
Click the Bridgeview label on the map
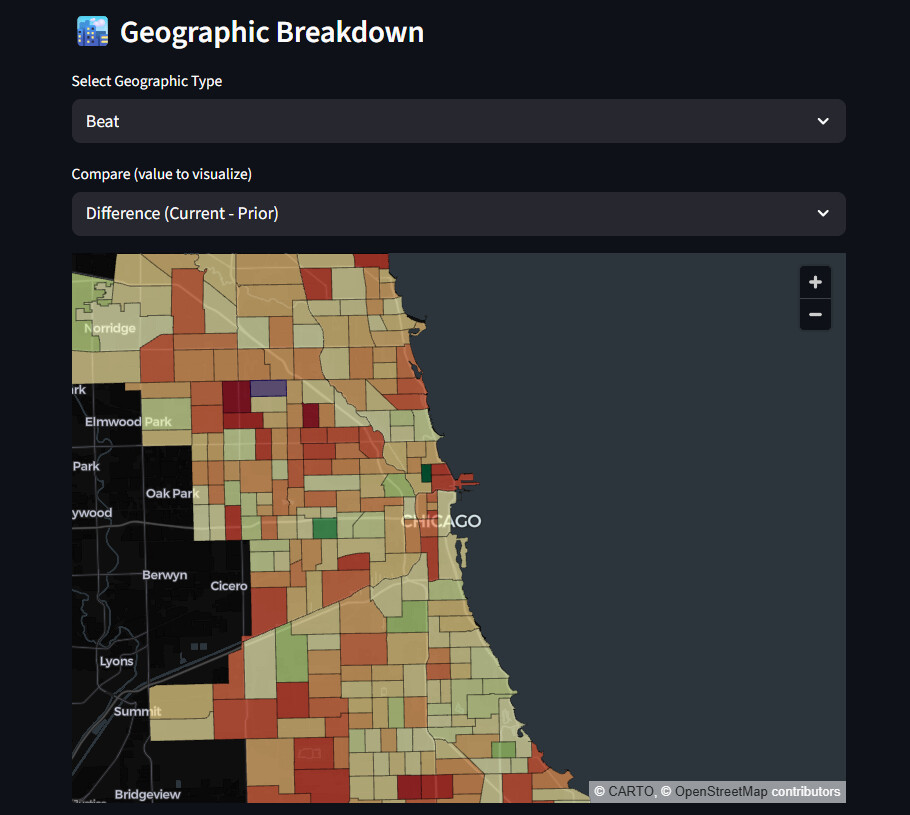point(147,794)
